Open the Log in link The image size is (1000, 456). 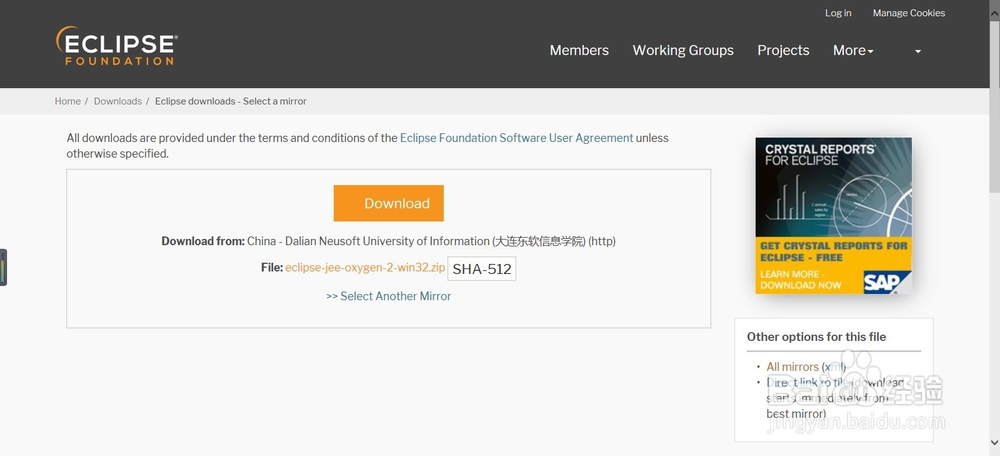(838, 13)
